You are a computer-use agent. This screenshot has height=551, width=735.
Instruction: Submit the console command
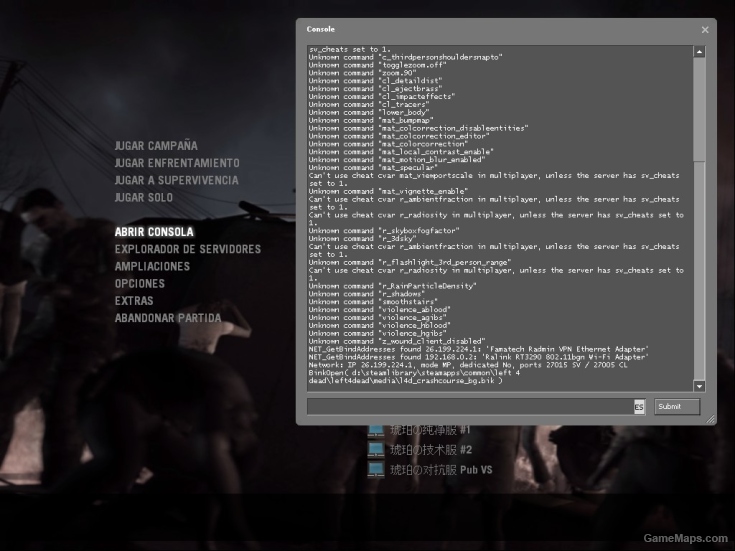click(x=677, y=407)
